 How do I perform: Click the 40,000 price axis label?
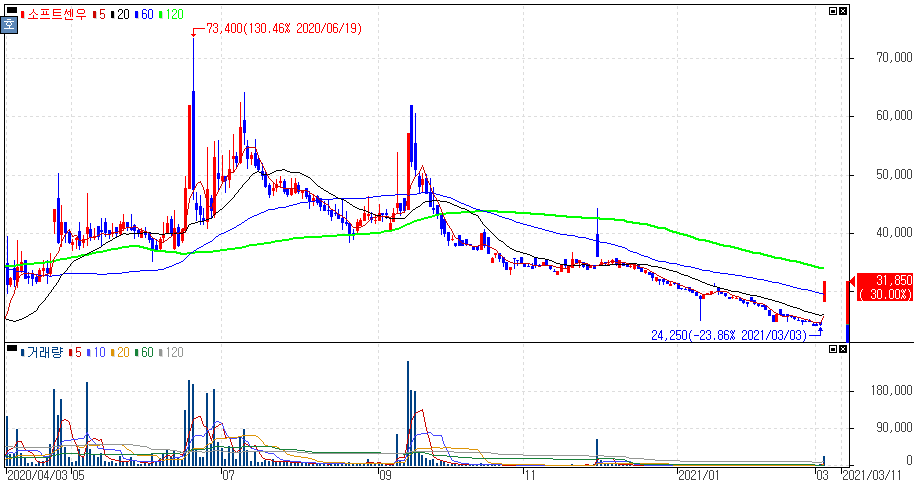tap(894, 233)
